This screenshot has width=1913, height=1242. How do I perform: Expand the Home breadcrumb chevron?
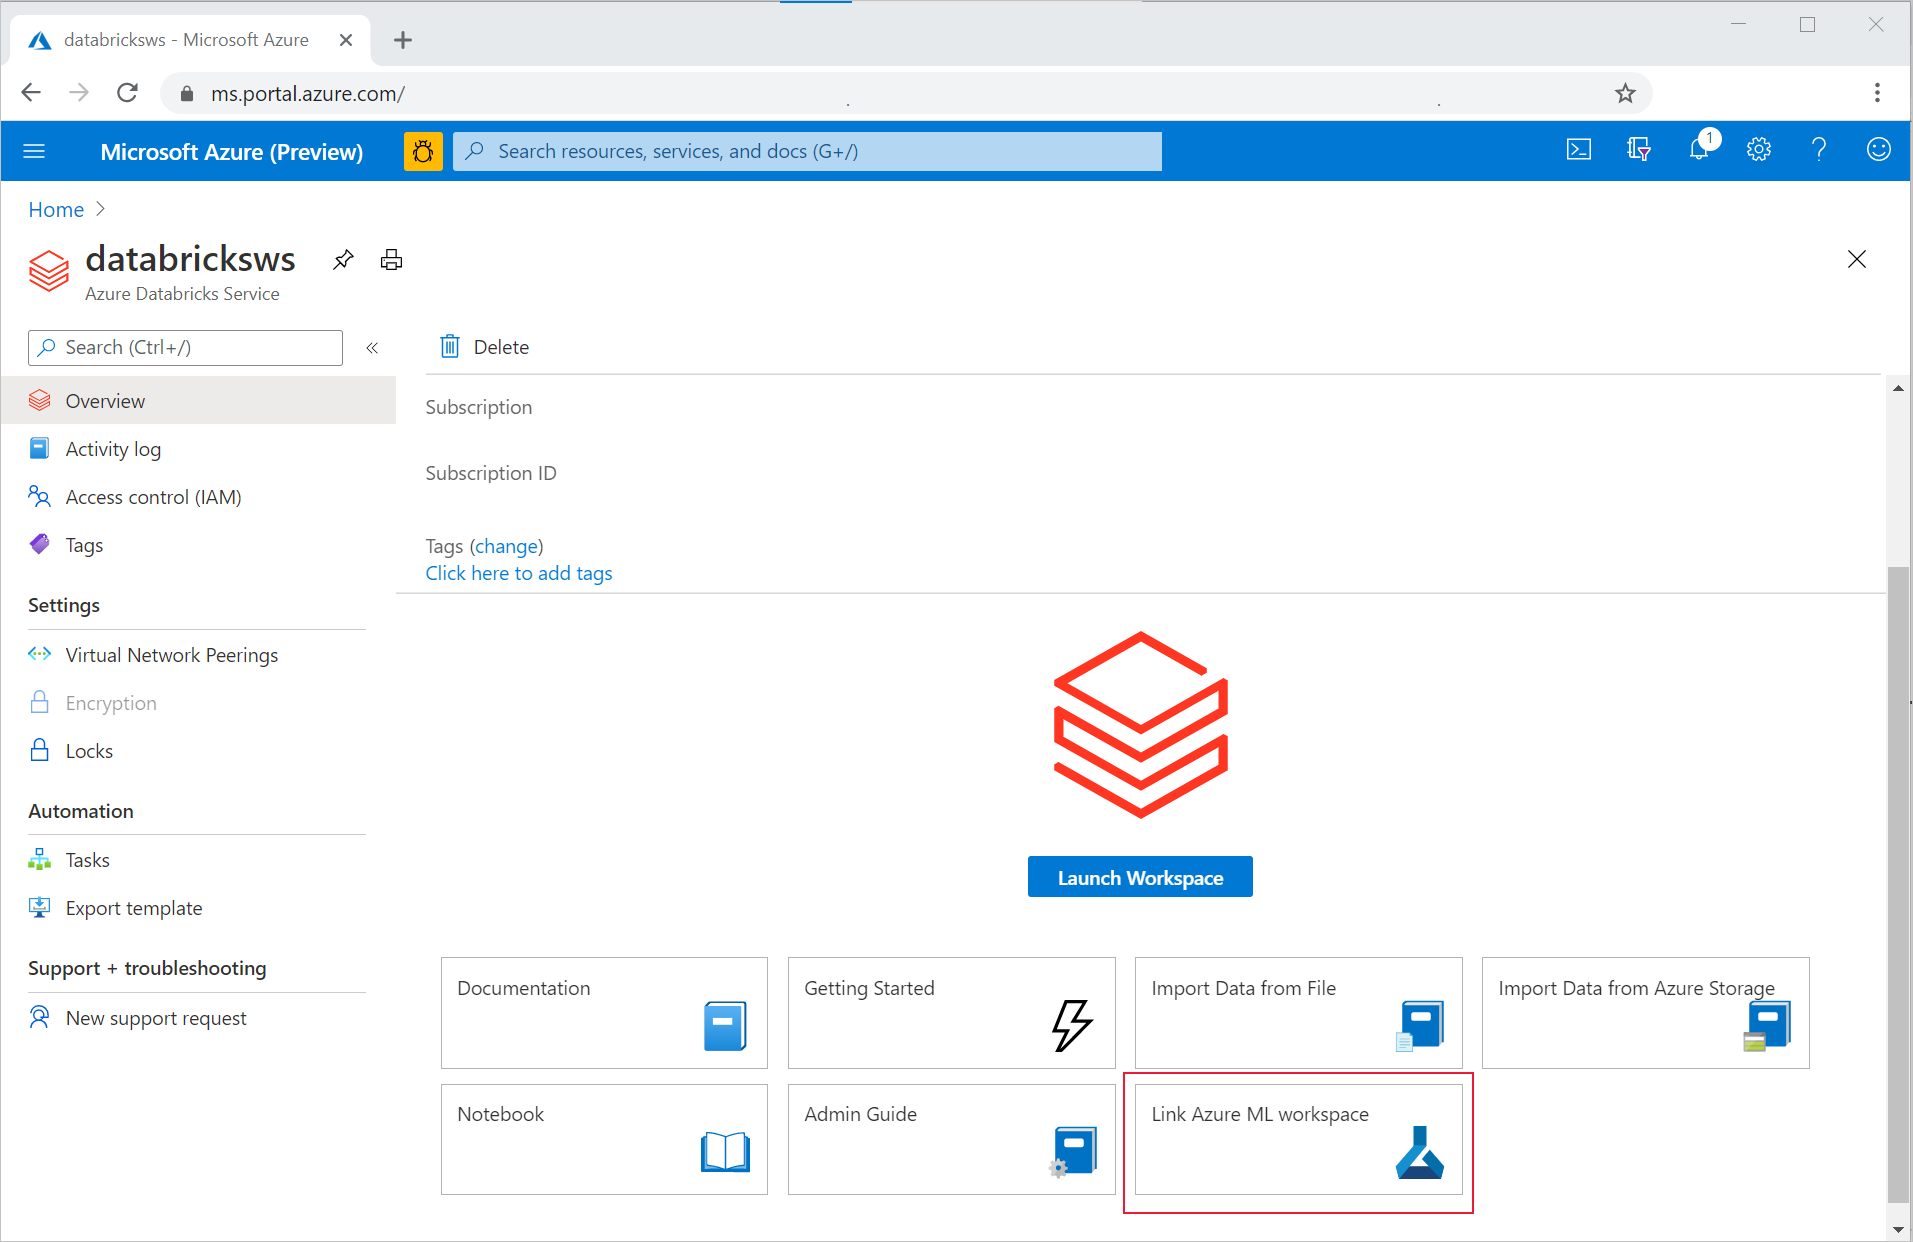pyautogui.click(x=100, y=209)
